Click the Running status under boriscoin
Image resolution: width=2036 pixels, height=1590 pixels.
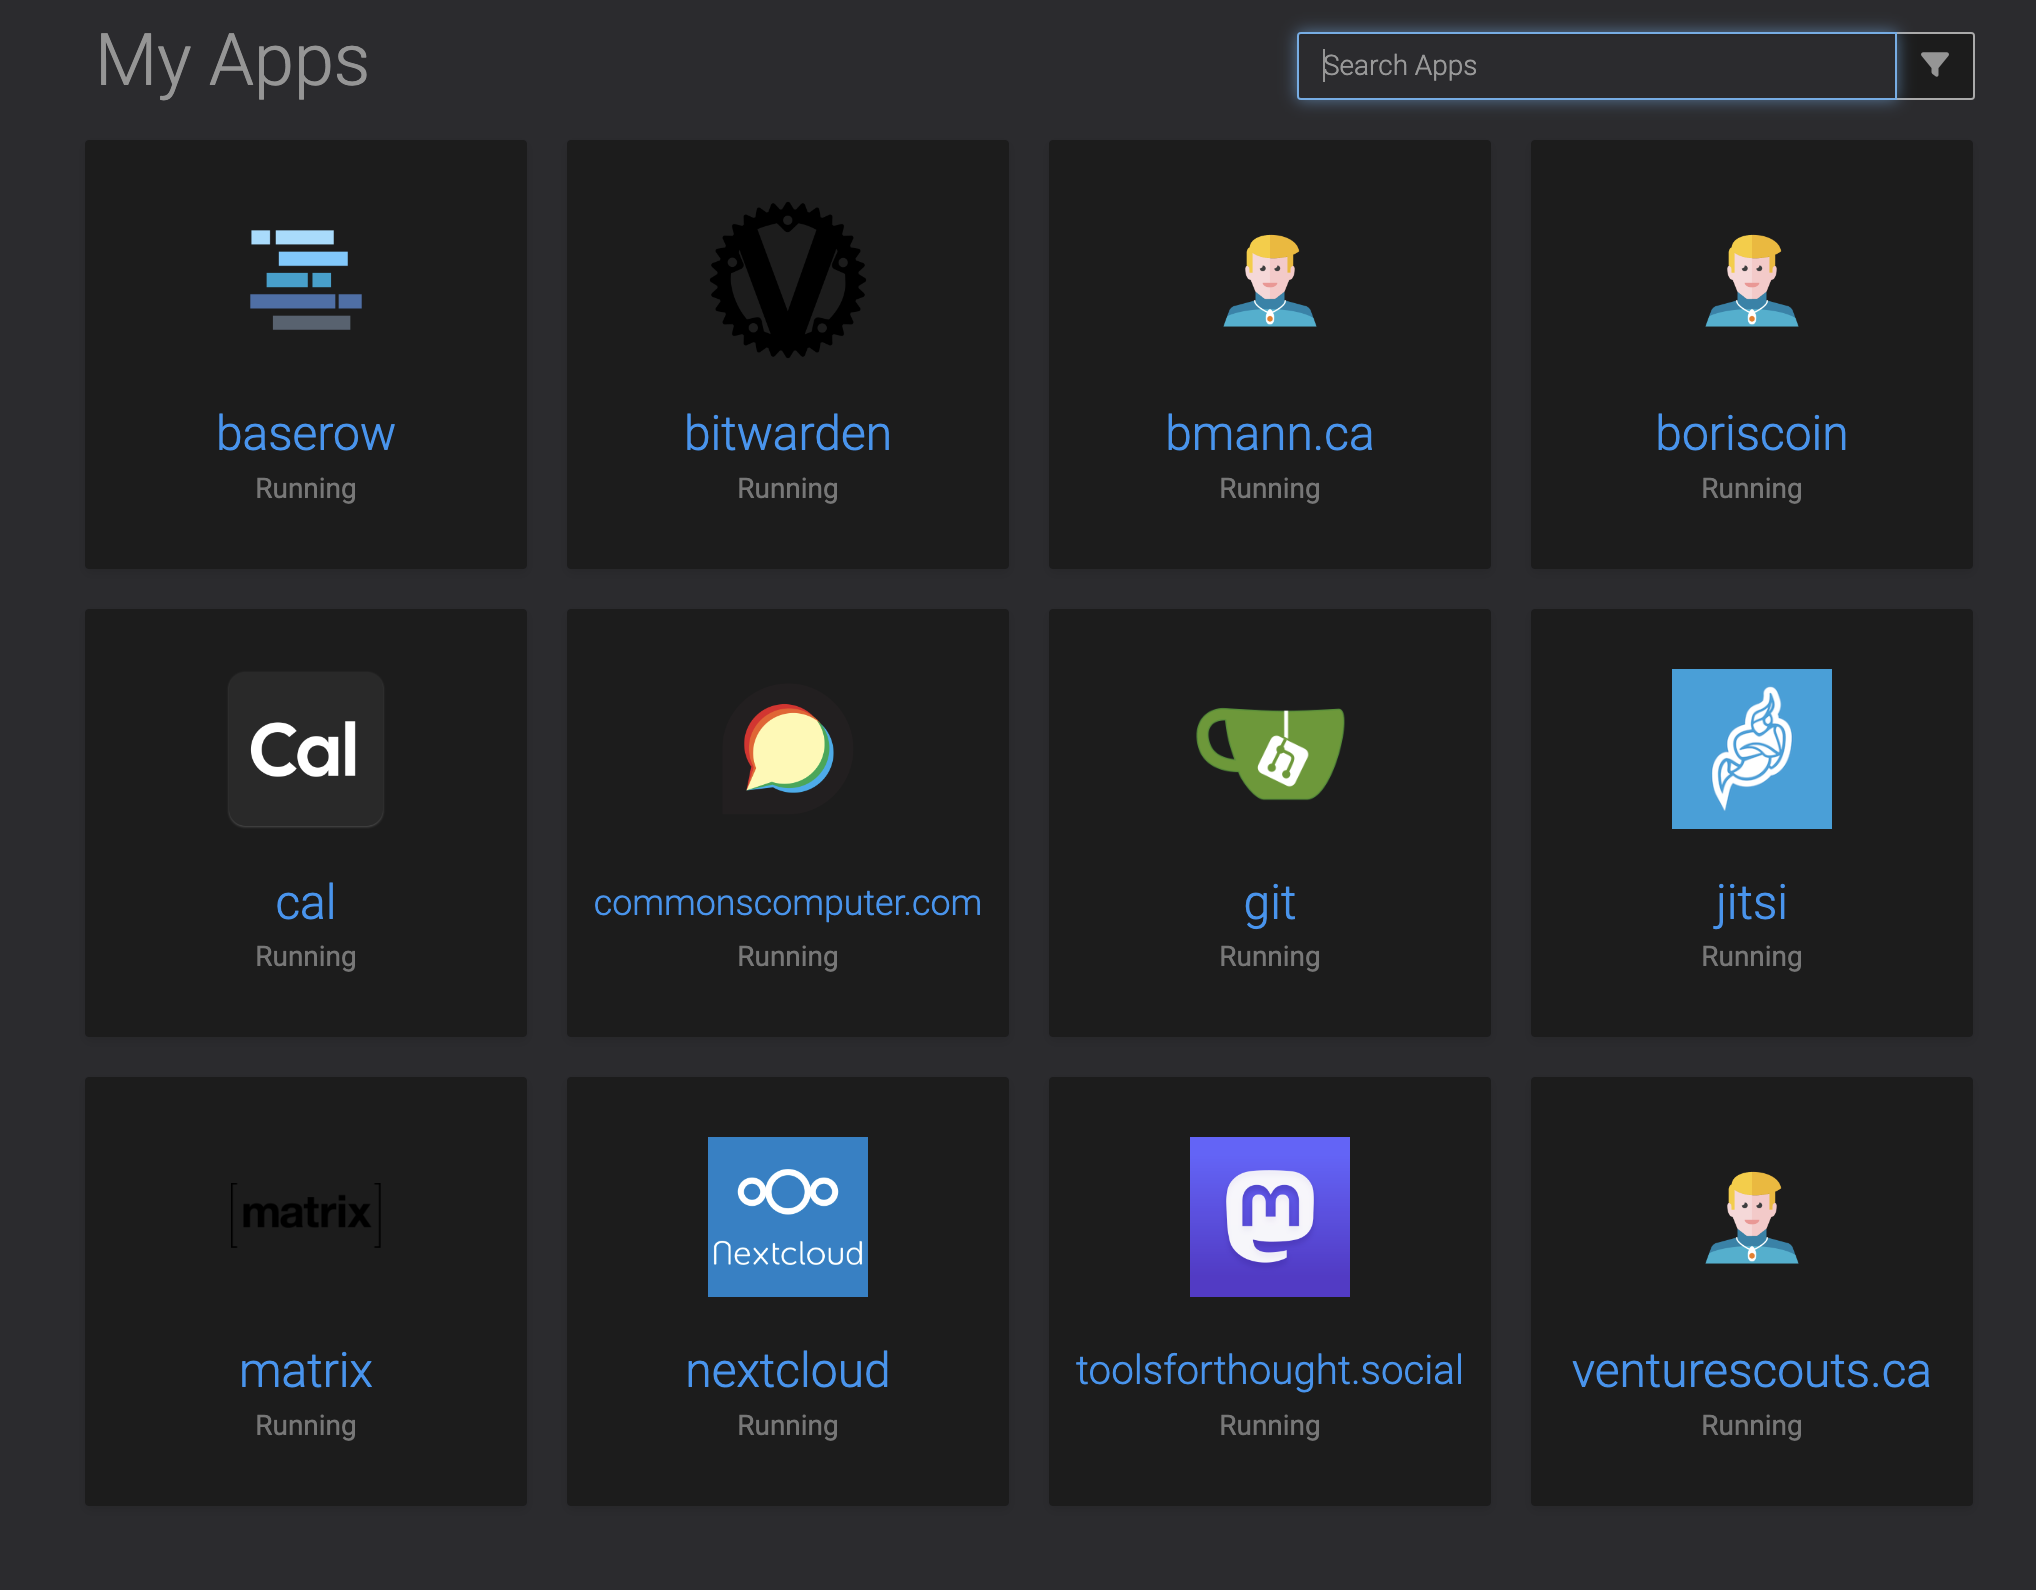click(x=1752, y=488)
